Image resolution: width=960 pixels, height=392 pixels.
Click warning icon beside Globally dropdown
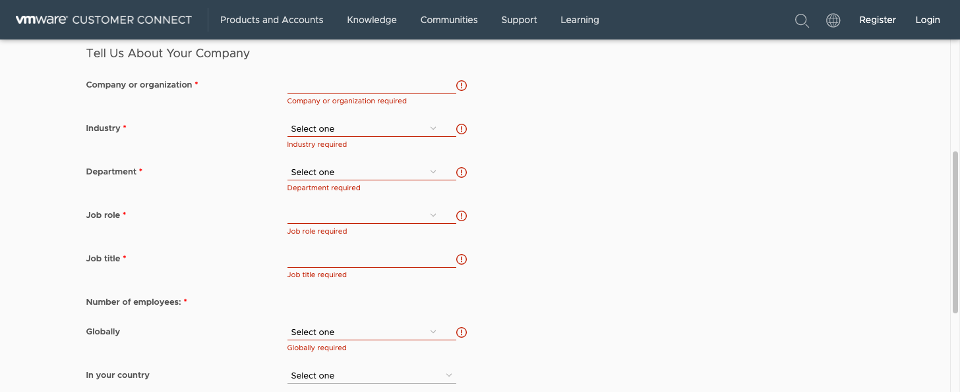(462, 333)
